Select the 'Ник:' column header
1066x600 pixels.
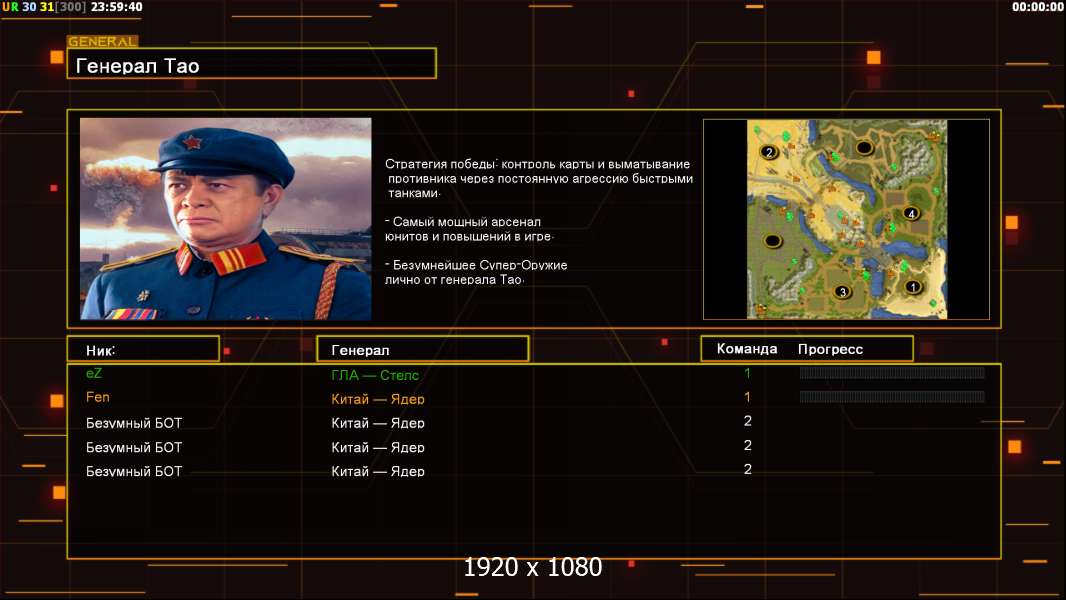[x=143, y=349]
